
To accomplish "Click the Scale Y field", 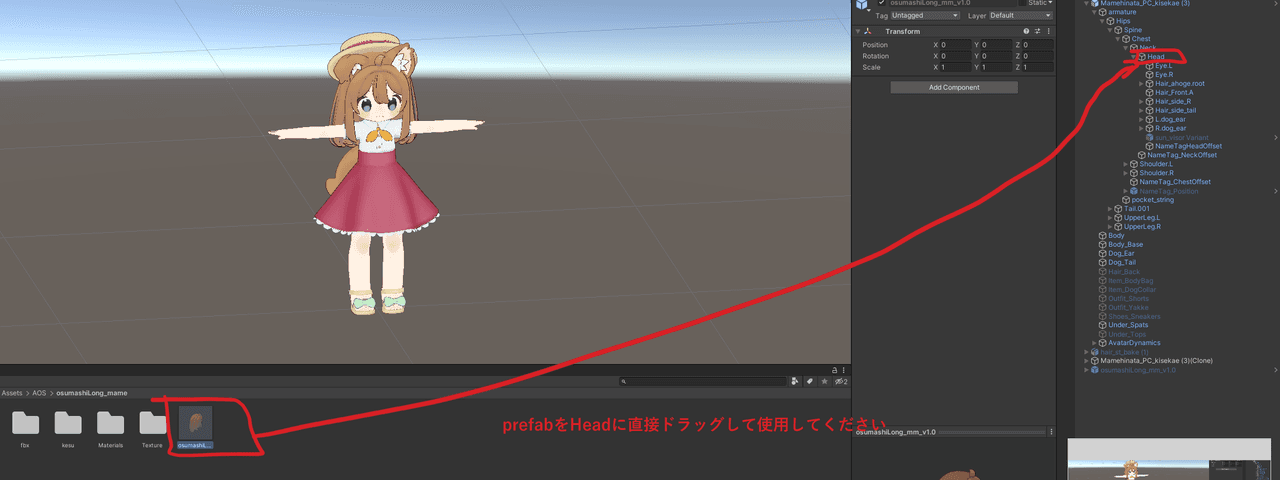I will point(996,67).
